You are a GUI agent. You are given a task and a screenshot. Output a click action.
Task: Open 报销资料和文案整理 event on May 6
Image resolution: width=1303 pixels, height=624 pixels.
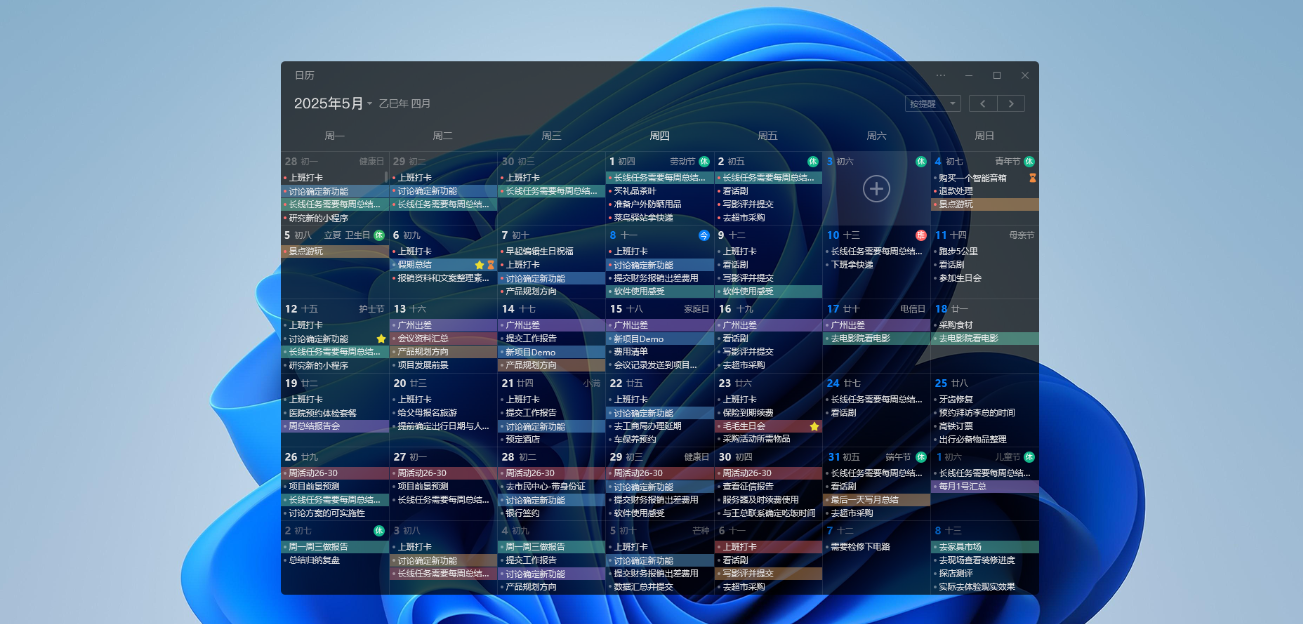coord(443,278)
